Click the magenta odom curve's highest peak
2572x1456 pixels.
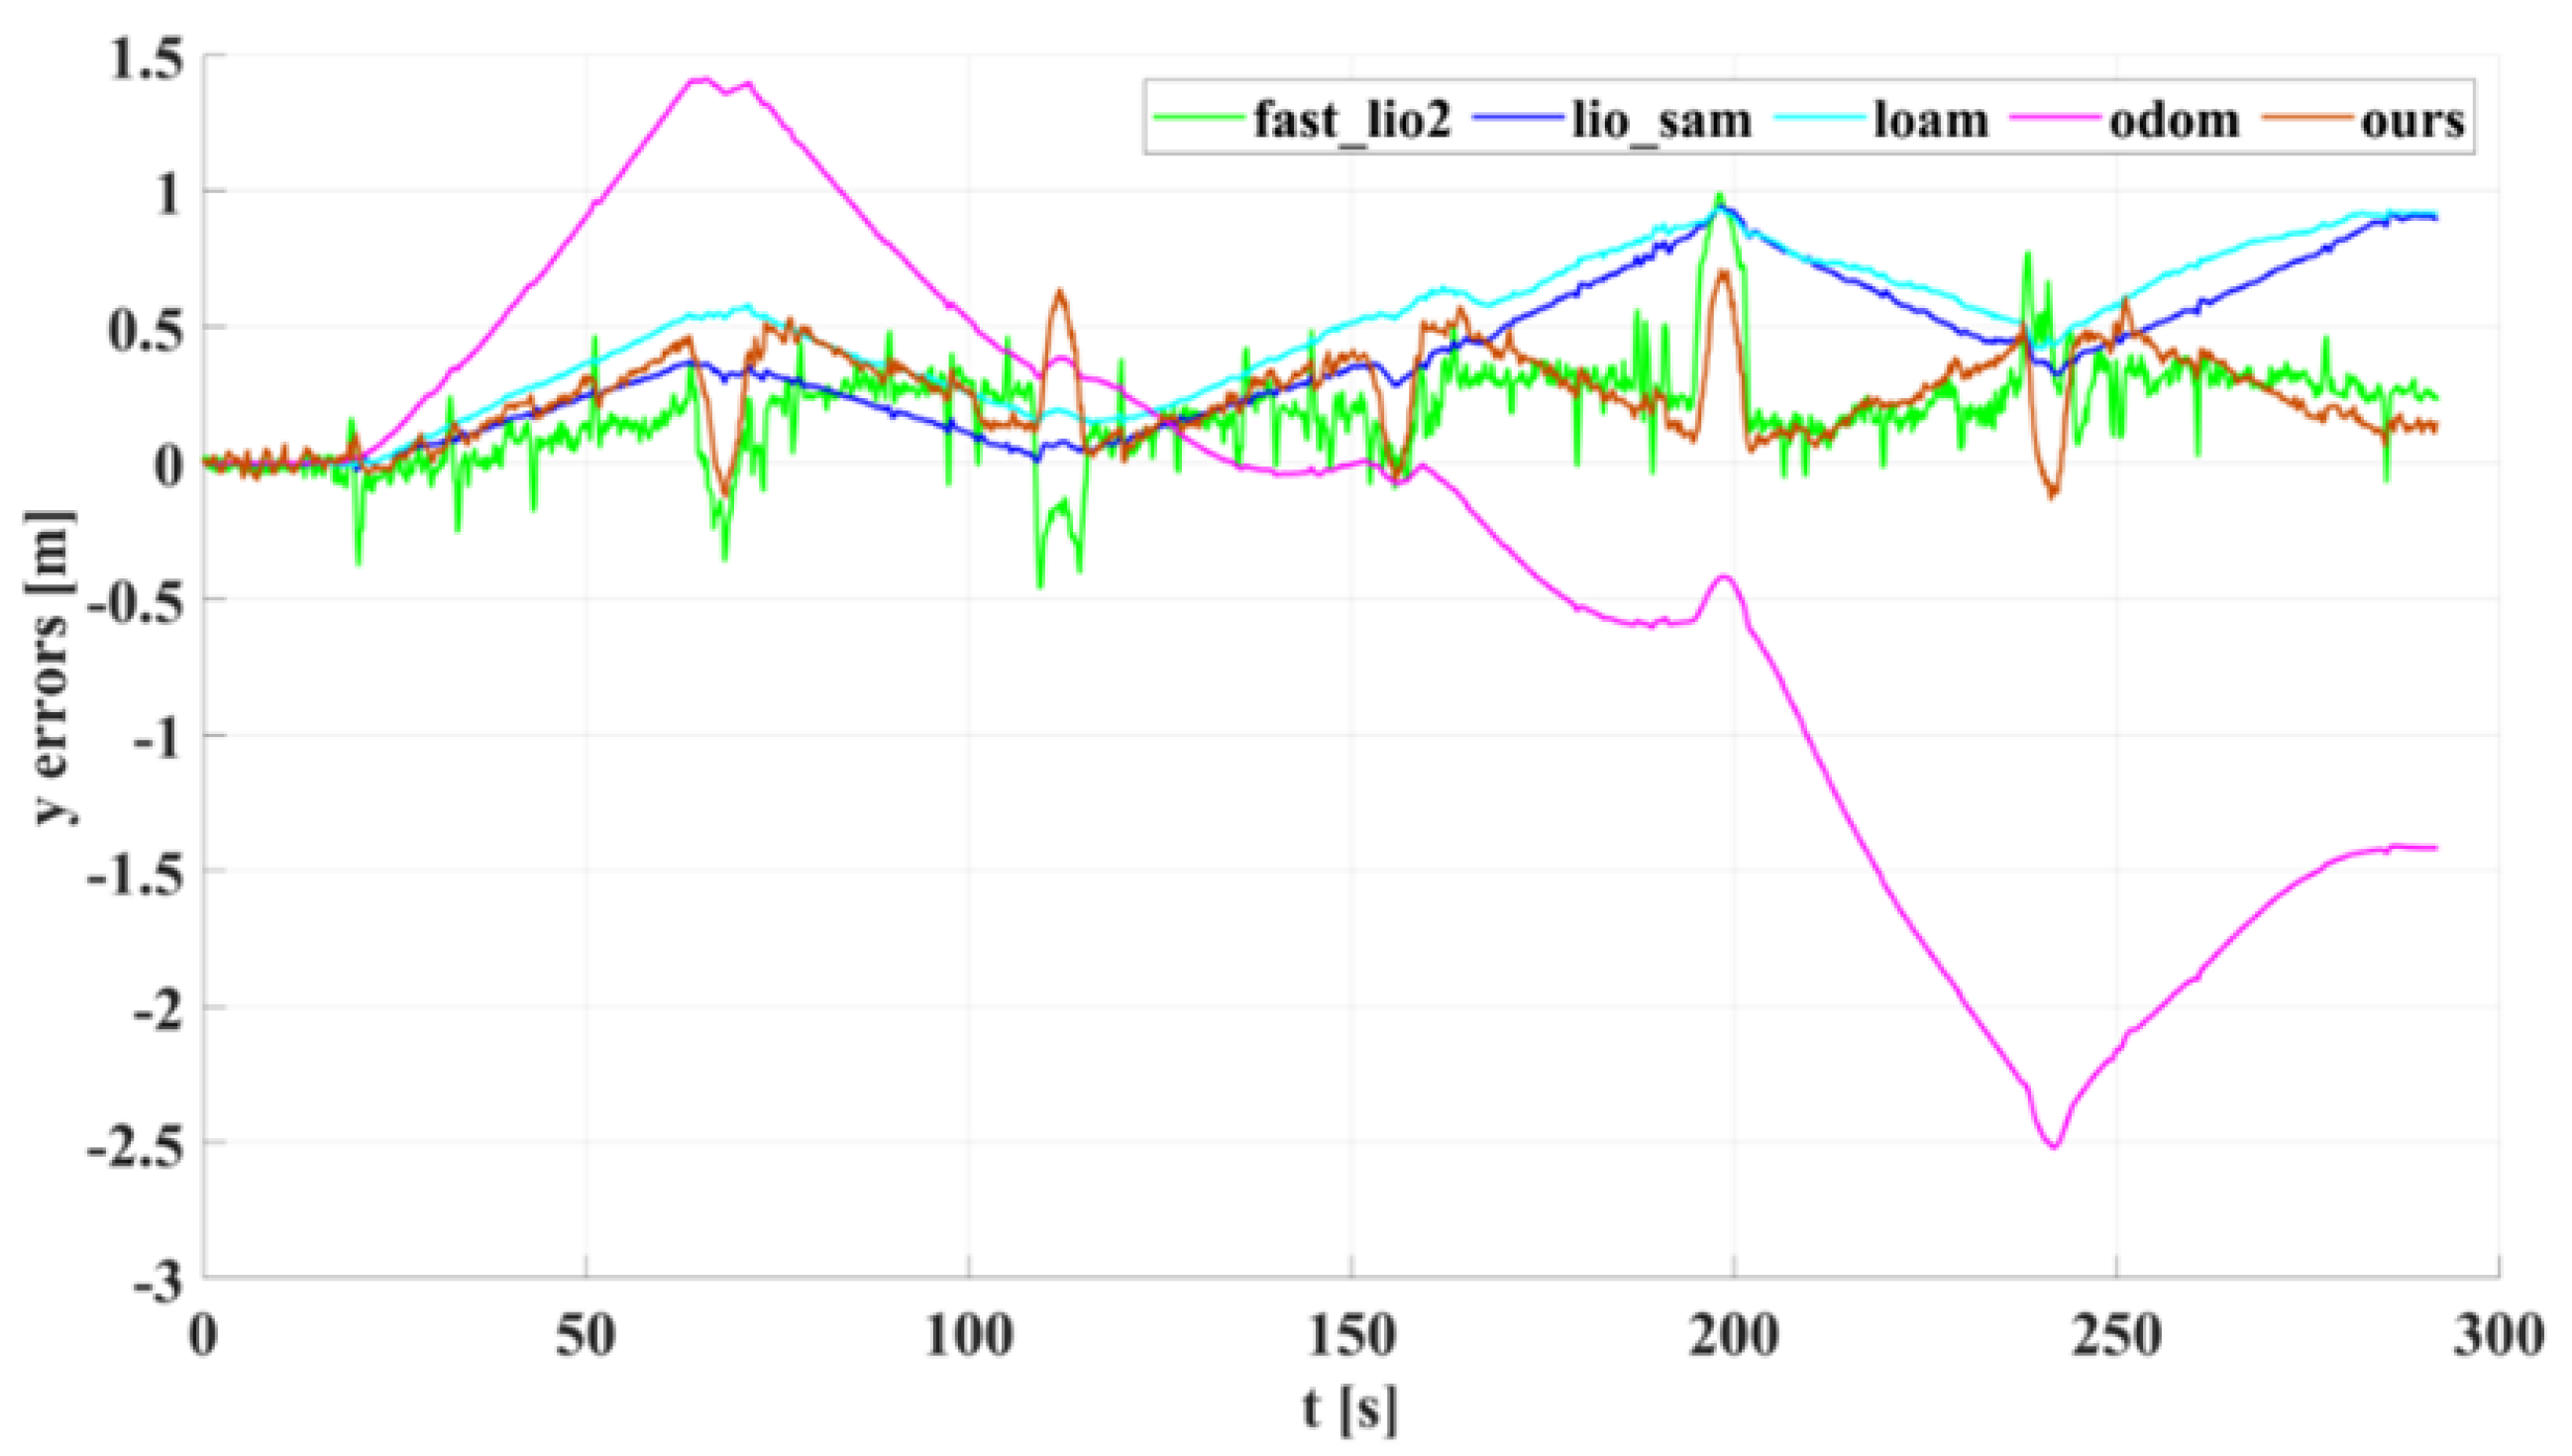[x=703, y=79]
